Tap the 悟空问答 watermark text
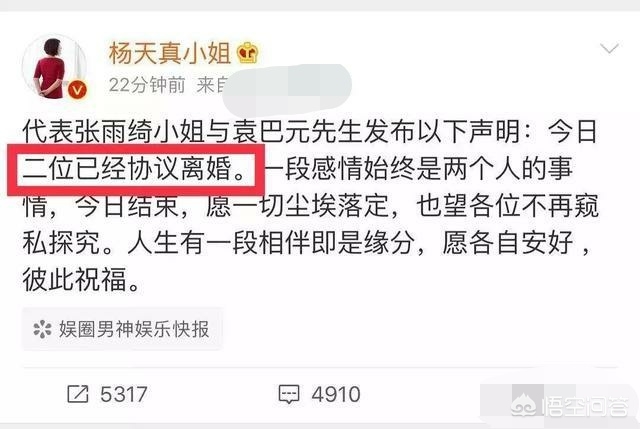Screen dimensions: 640x429 pyautogui.click(x=586, y=405)
